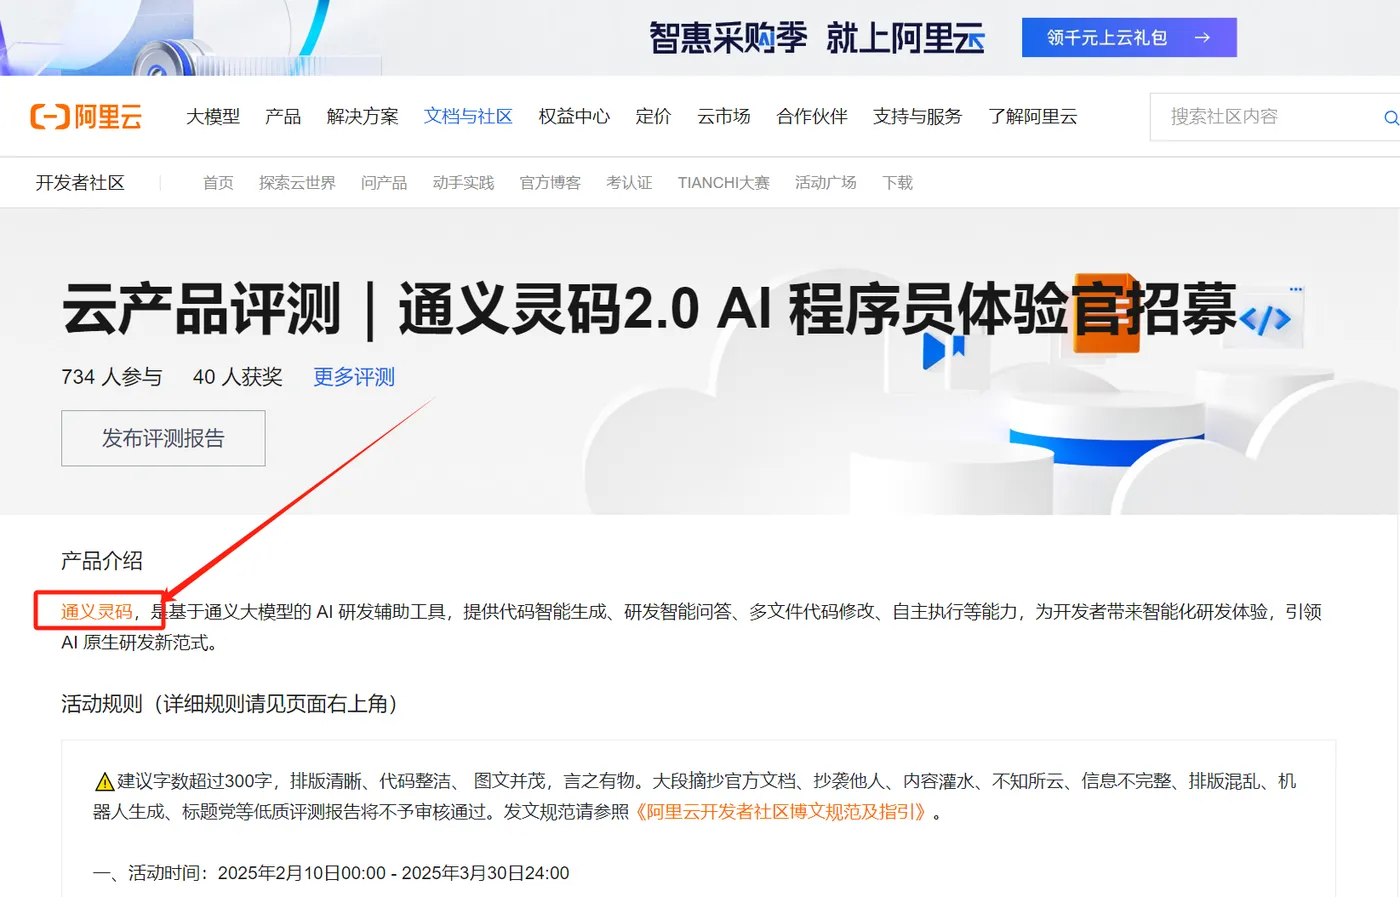Click the 活动时间 line text
This screenshot has height=897, width=1400.
pyautogui.click(x=331, y=873)
